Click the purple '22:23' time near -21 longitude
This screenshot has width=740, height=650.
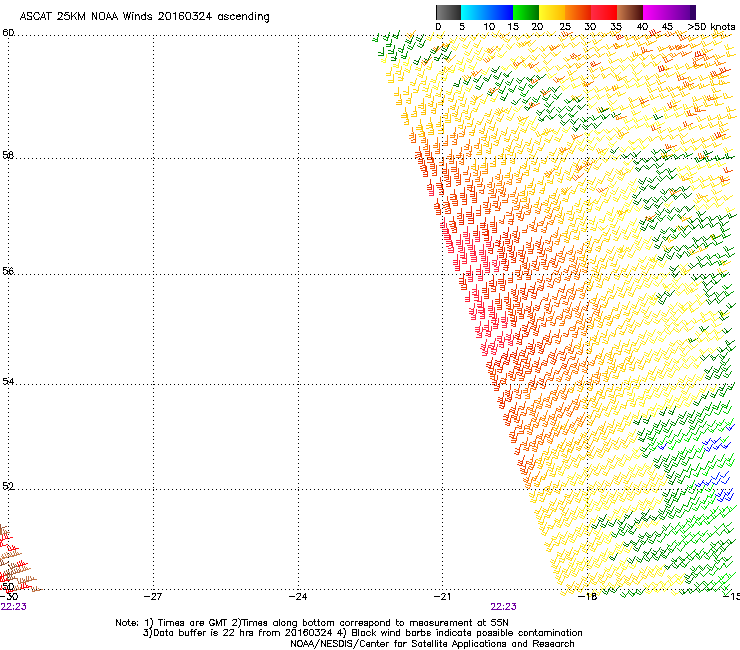(503, 607)
